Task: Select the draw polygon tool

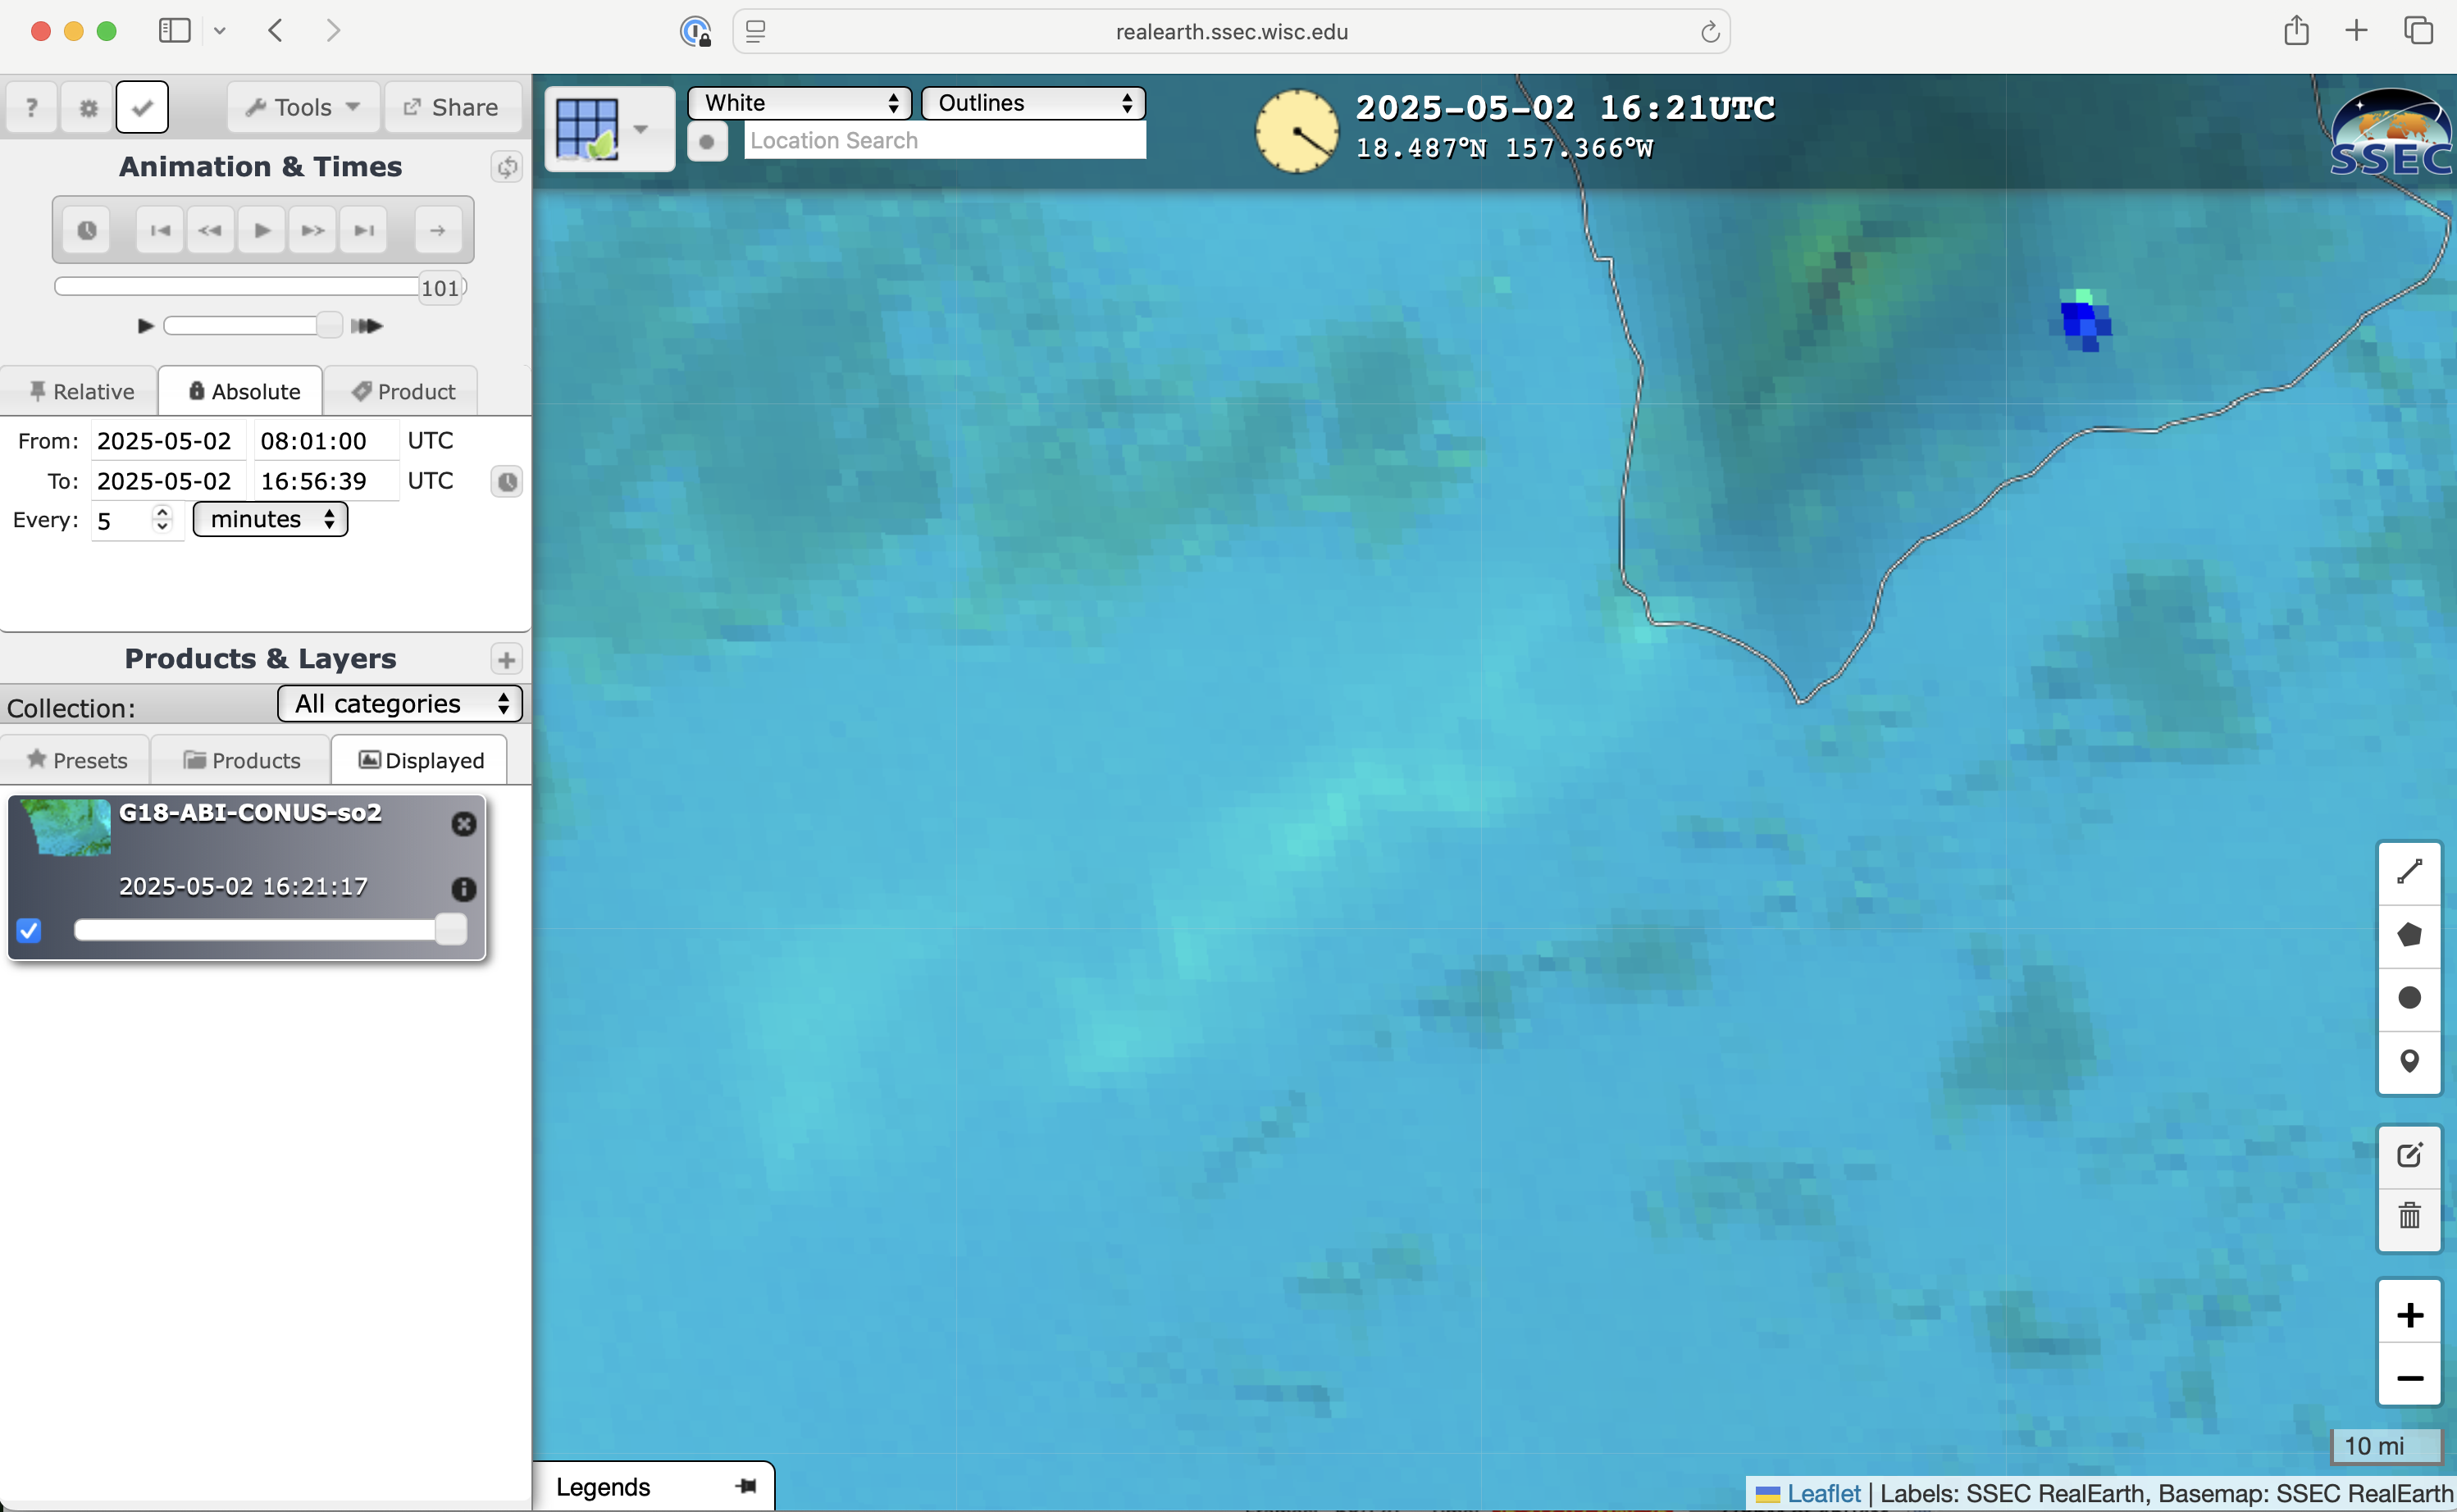Action: (2409, 936)
